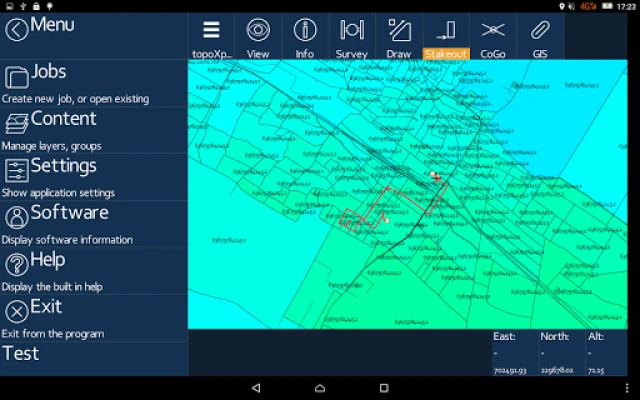Click the Exit X circle icon

(x=17, y=311)
